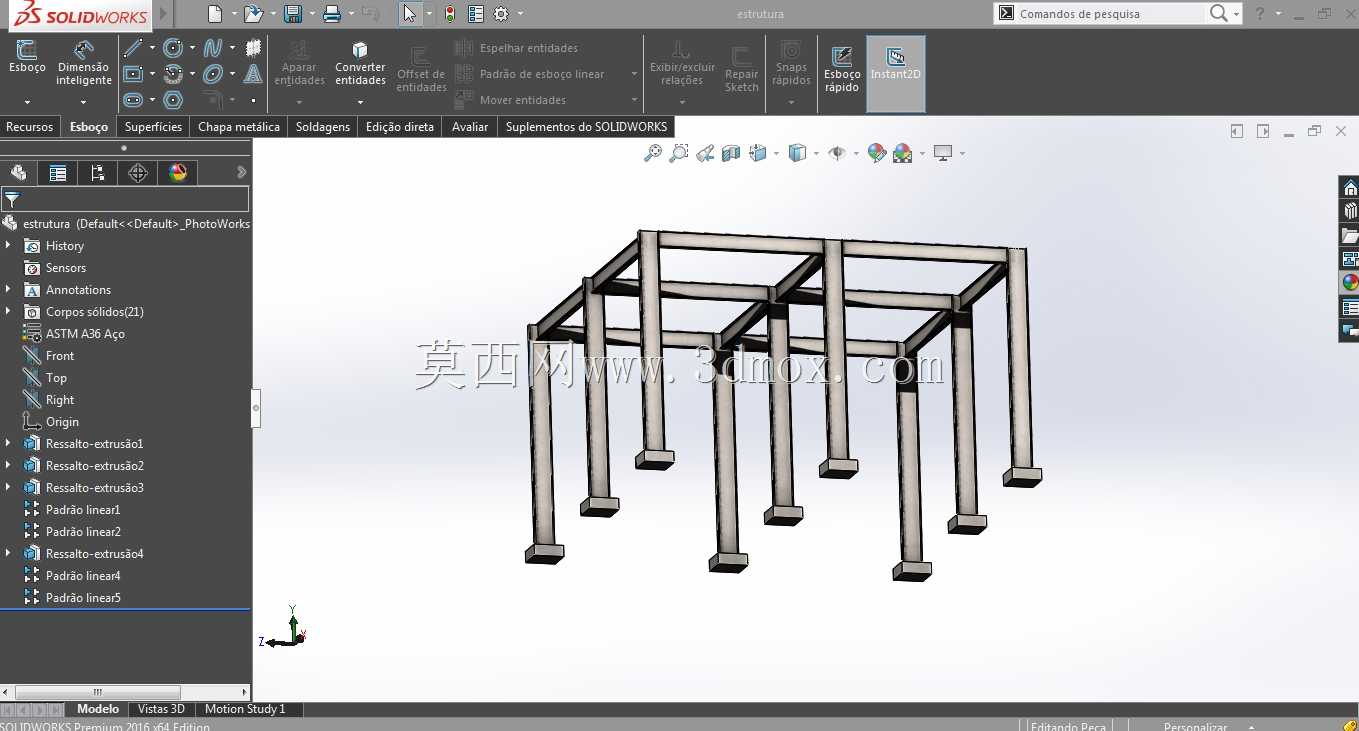
Task: Expand the History tree node
Action: [x=8, y=246]
